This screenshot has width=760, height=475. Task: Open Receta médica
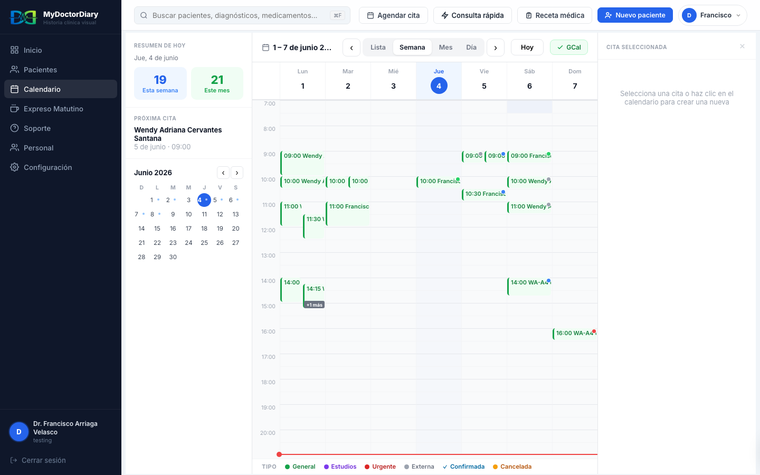click(x=554, y=16)
